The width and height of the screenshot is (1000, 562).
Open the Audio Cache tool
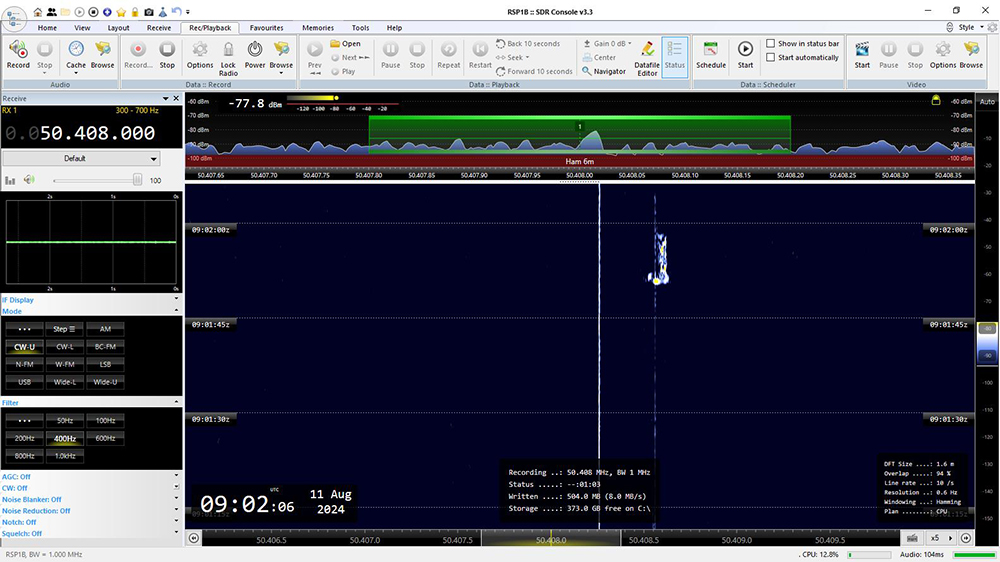[76, 54]
